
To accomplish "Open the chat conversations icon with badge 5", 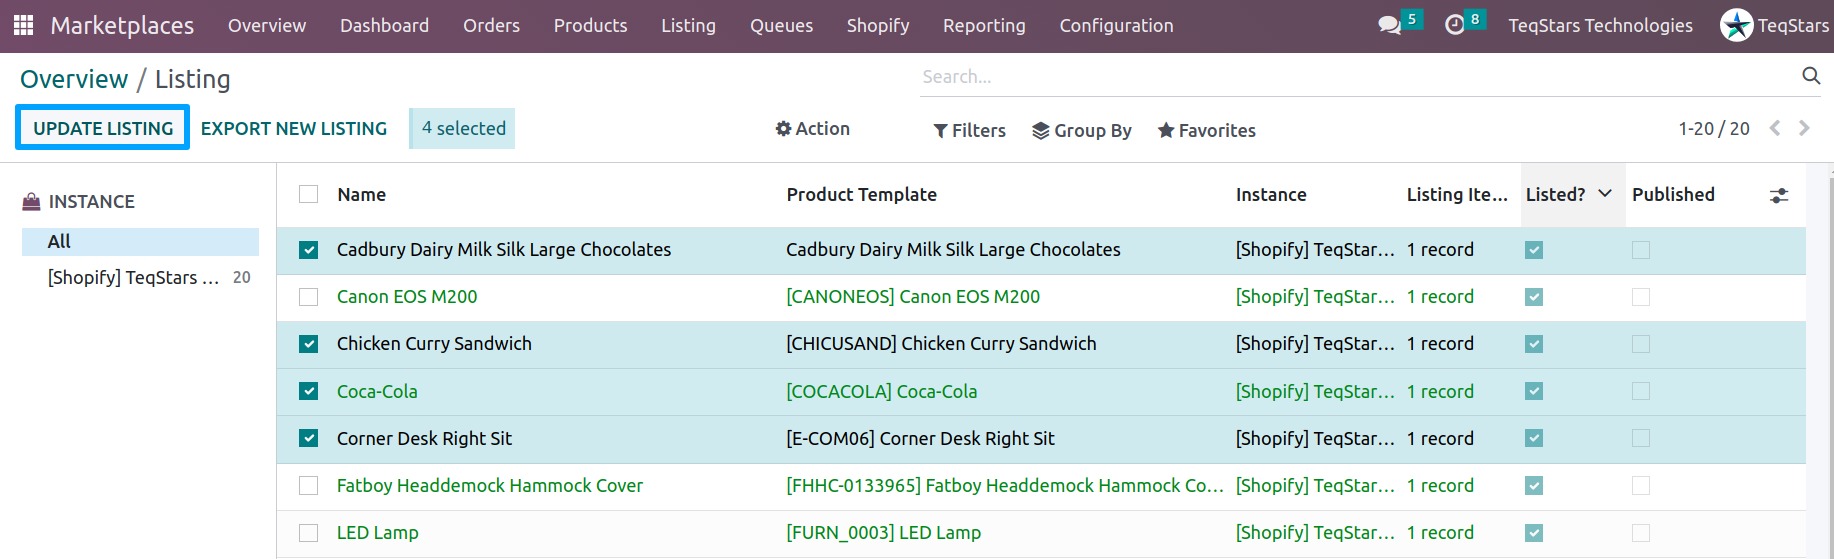I will (x=1390, y=25).
